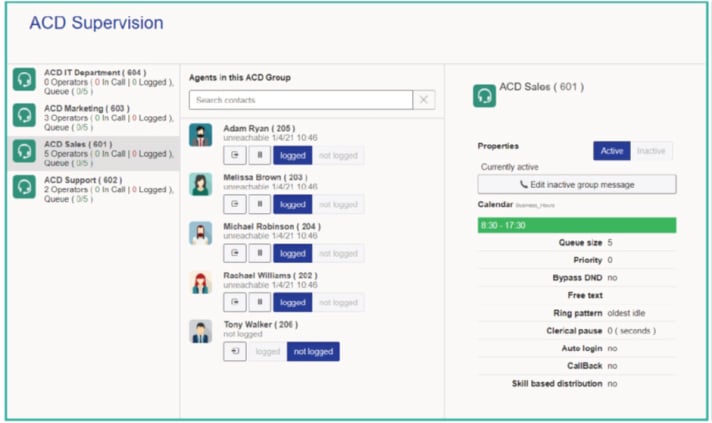Click the Active button under Properties
The width and height of the screenshot is (712, 423).
point(611,151)
